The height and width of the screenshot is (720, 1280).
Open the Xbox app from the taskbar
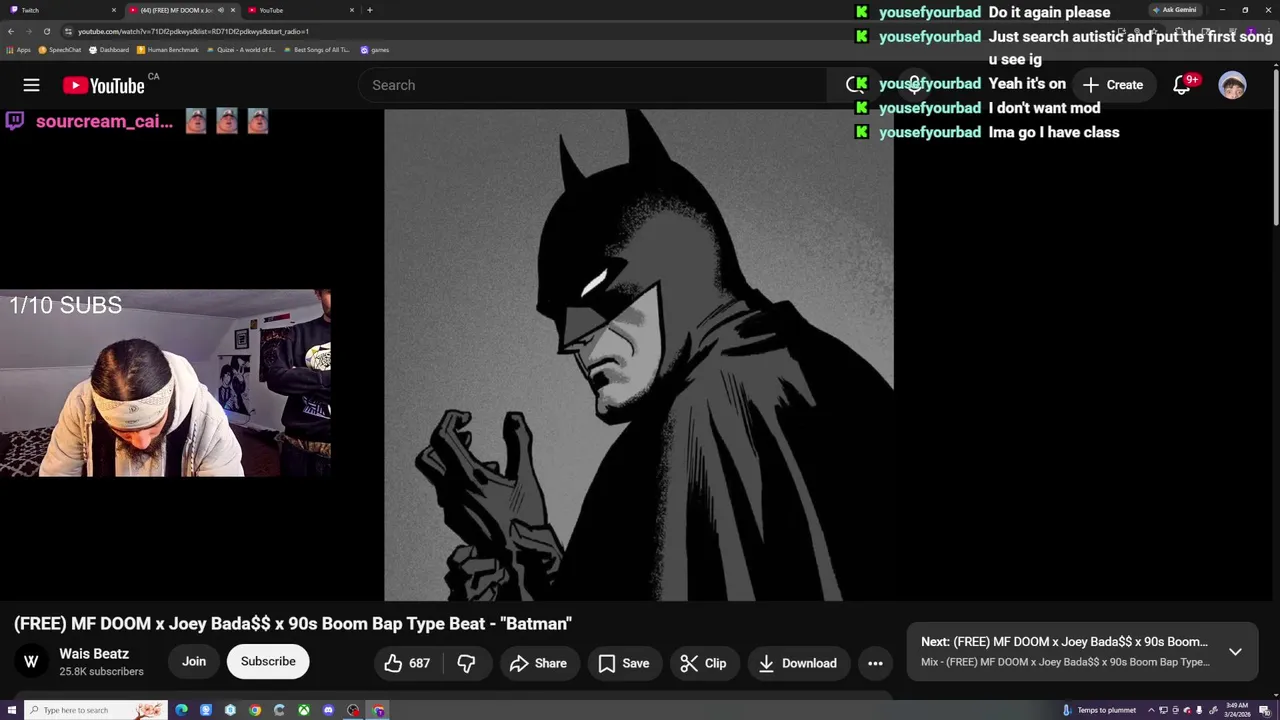pyautogui.click(x=304, y=710)
